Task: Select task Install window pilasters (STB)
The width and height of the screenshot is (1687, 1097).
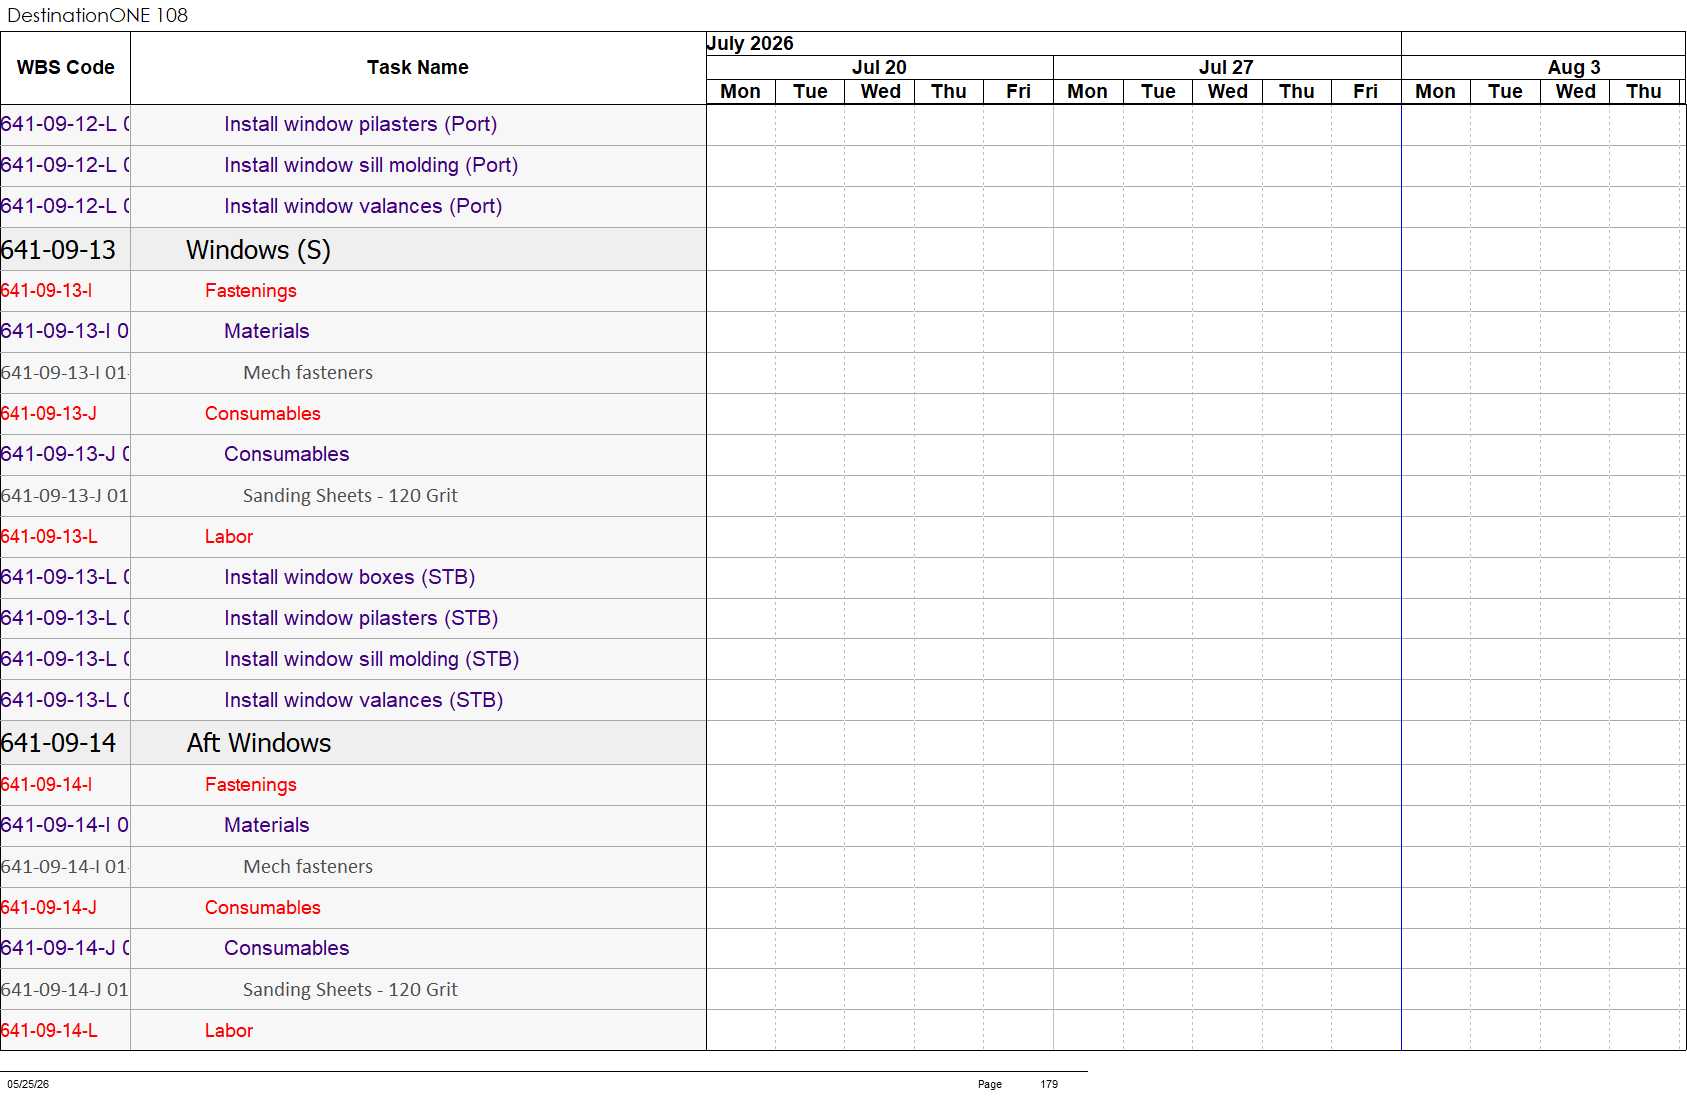Action: (x=361, y=618)
